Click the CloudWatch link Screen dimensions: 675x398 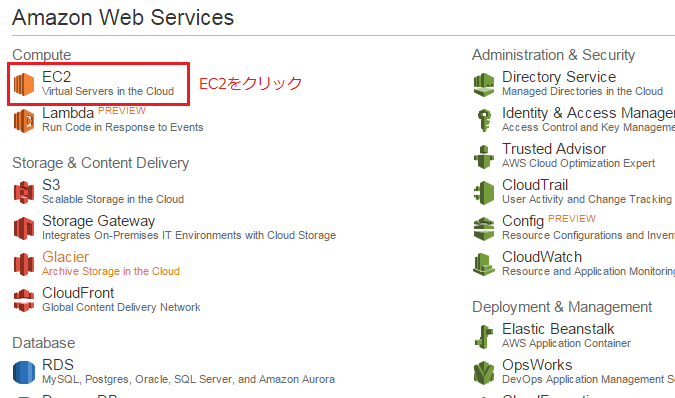pos(542,257)
